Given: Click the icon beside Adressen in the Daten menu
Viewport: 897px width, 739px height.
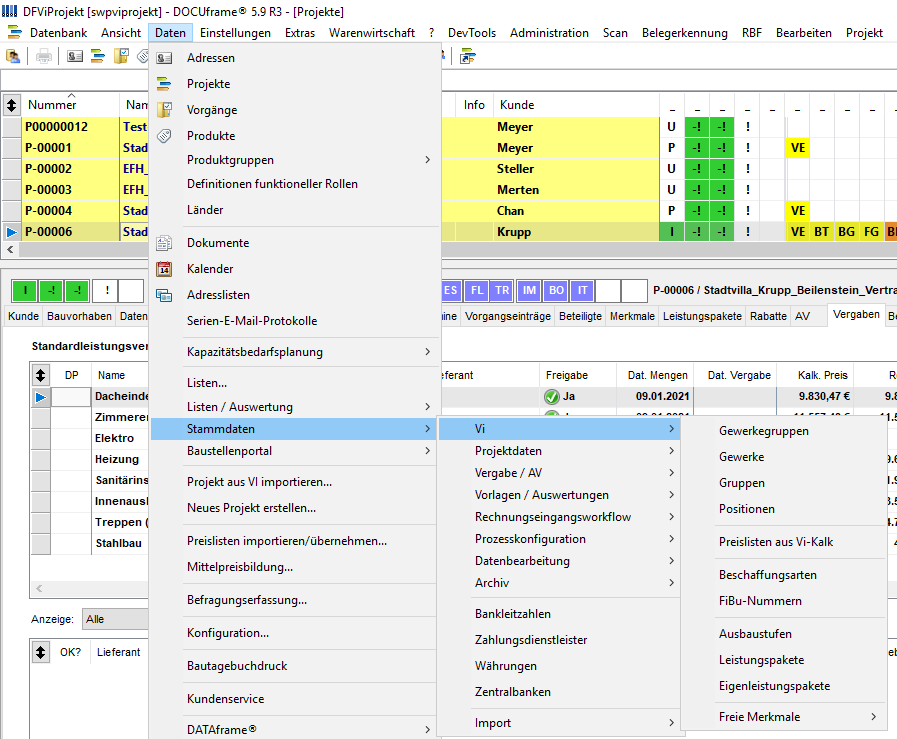Looking at the screenshot, I should coord(164,58).
